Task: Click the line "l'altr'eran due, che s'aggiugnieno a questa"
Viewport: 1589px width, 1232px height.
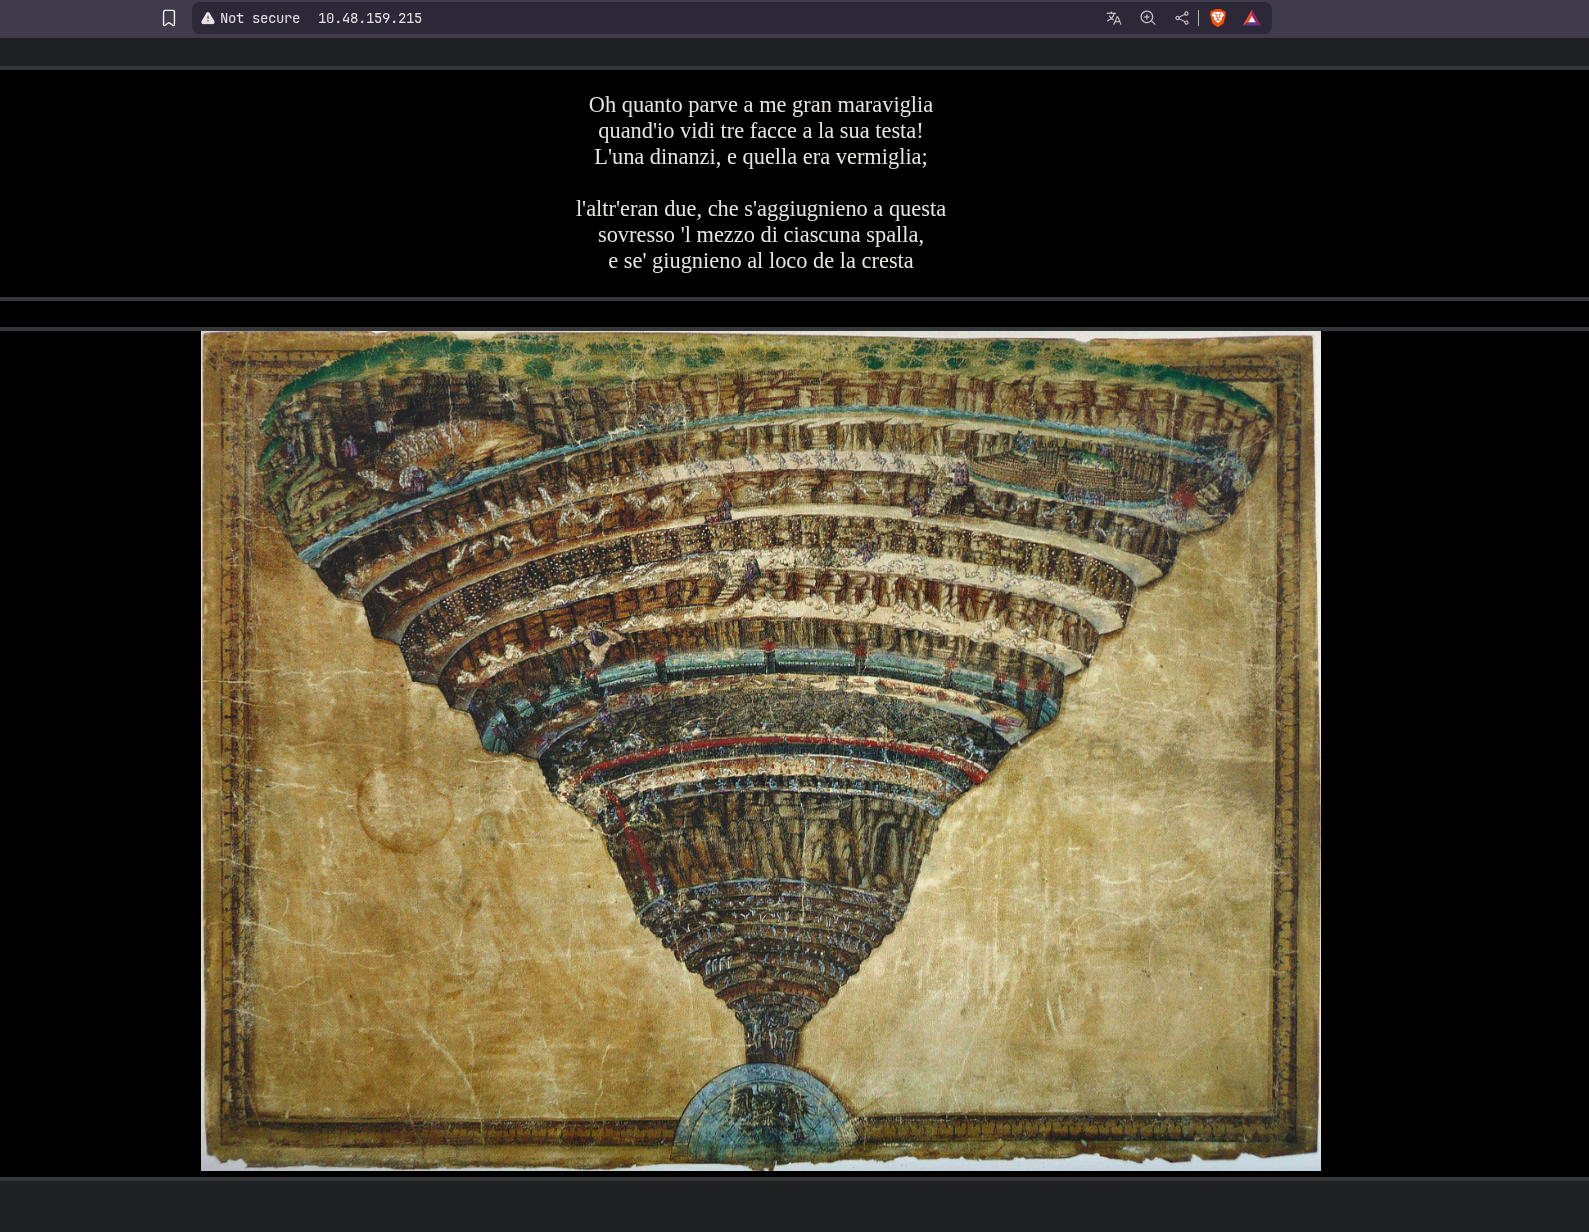Action: click(x=760, y=209)
